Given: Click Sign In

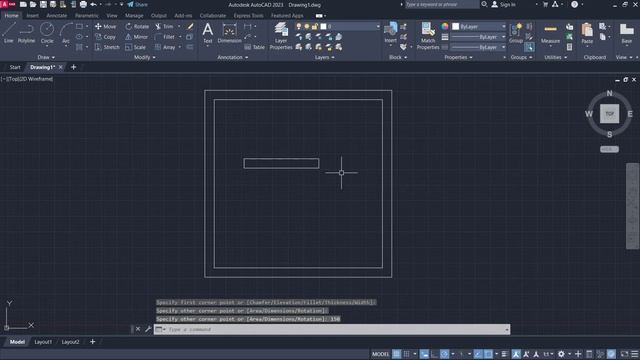Looking at the screenshot, I should [x=503, y=4].
